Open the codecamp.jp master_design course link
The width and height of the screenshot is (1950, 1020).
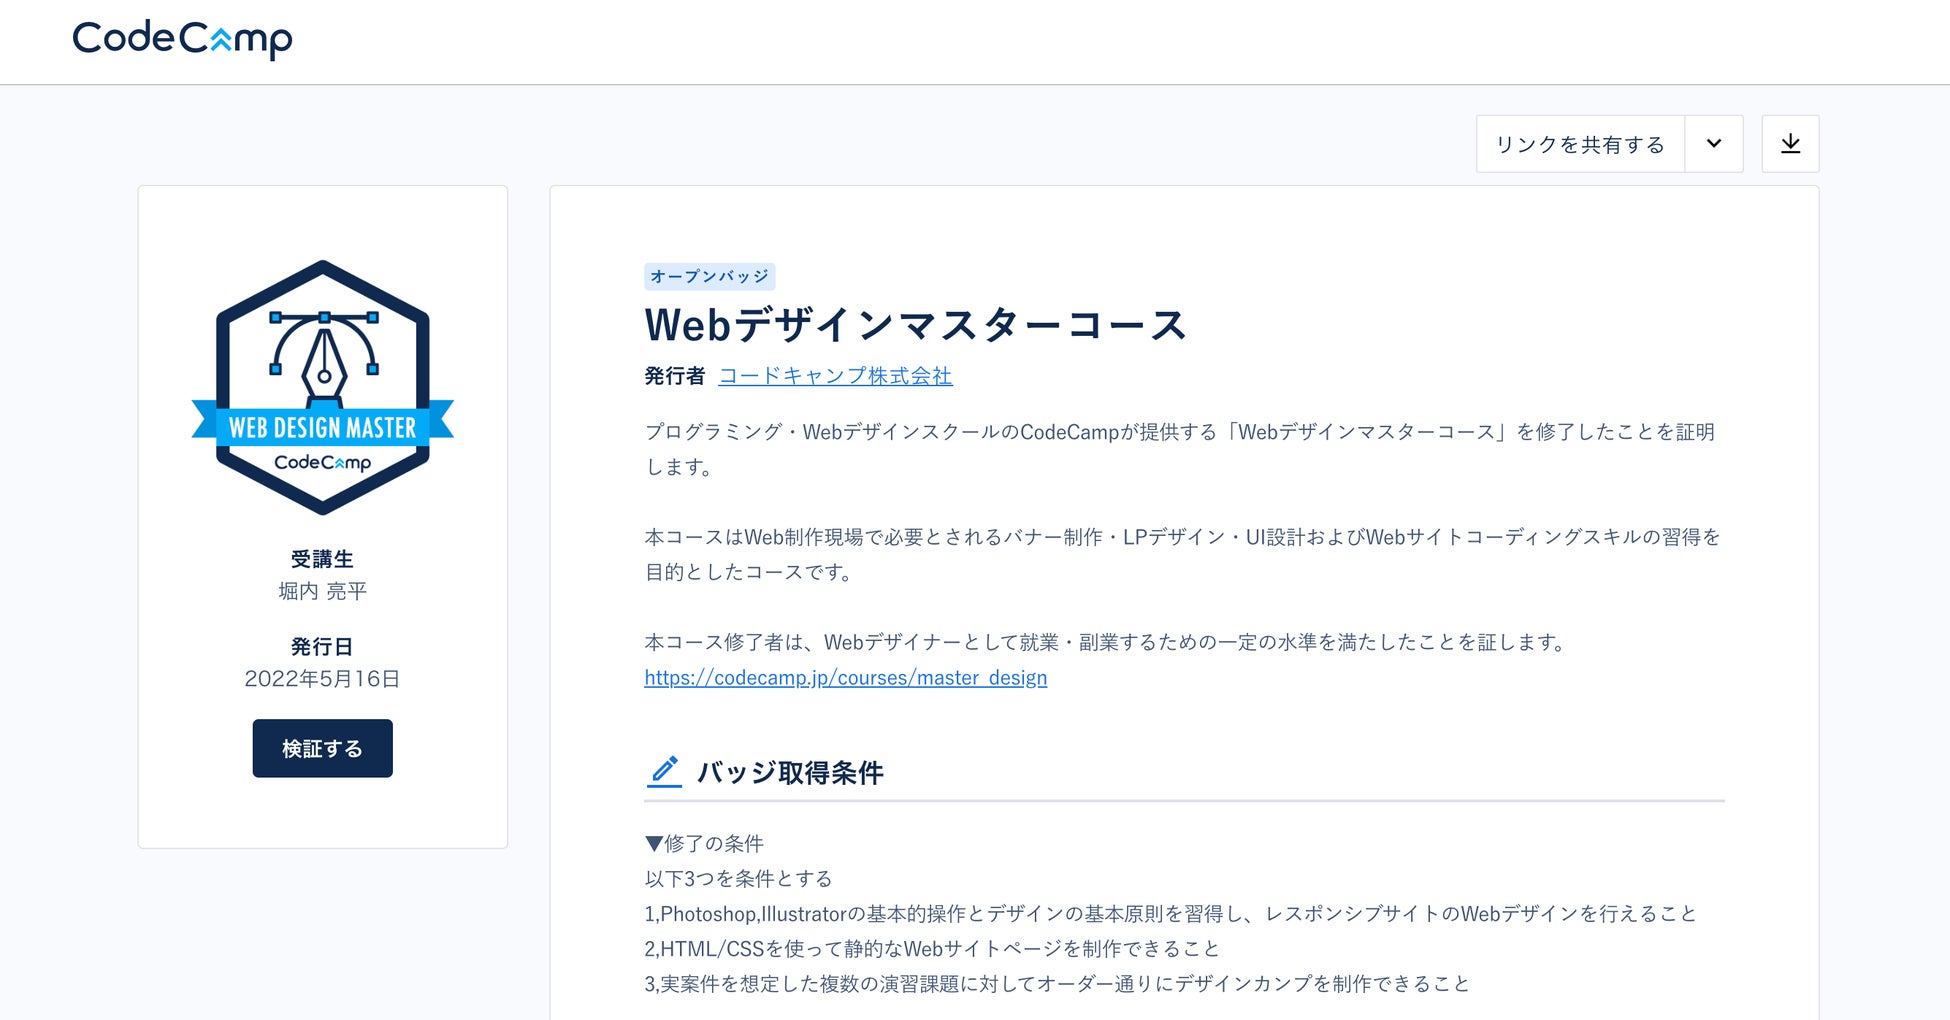pos(846,678)
